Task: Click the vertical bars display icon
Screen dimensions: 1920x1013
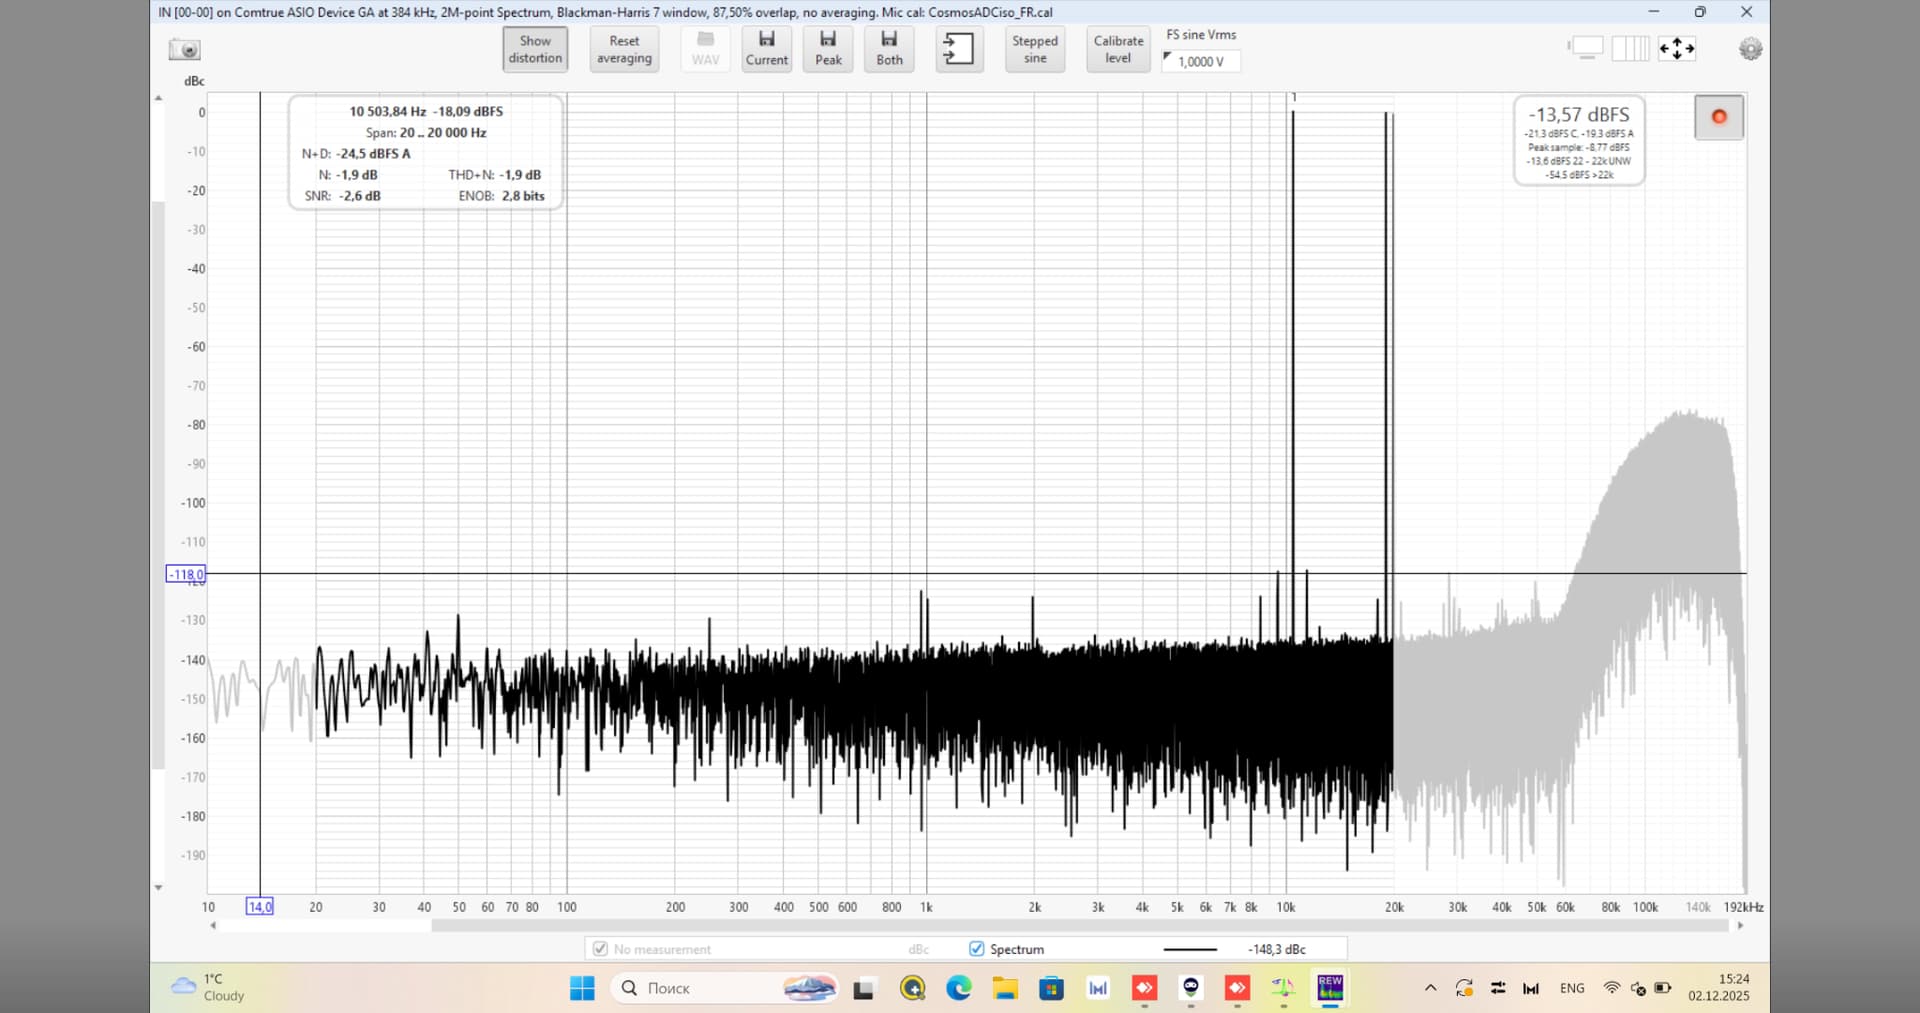Action: click(1630, 48)
